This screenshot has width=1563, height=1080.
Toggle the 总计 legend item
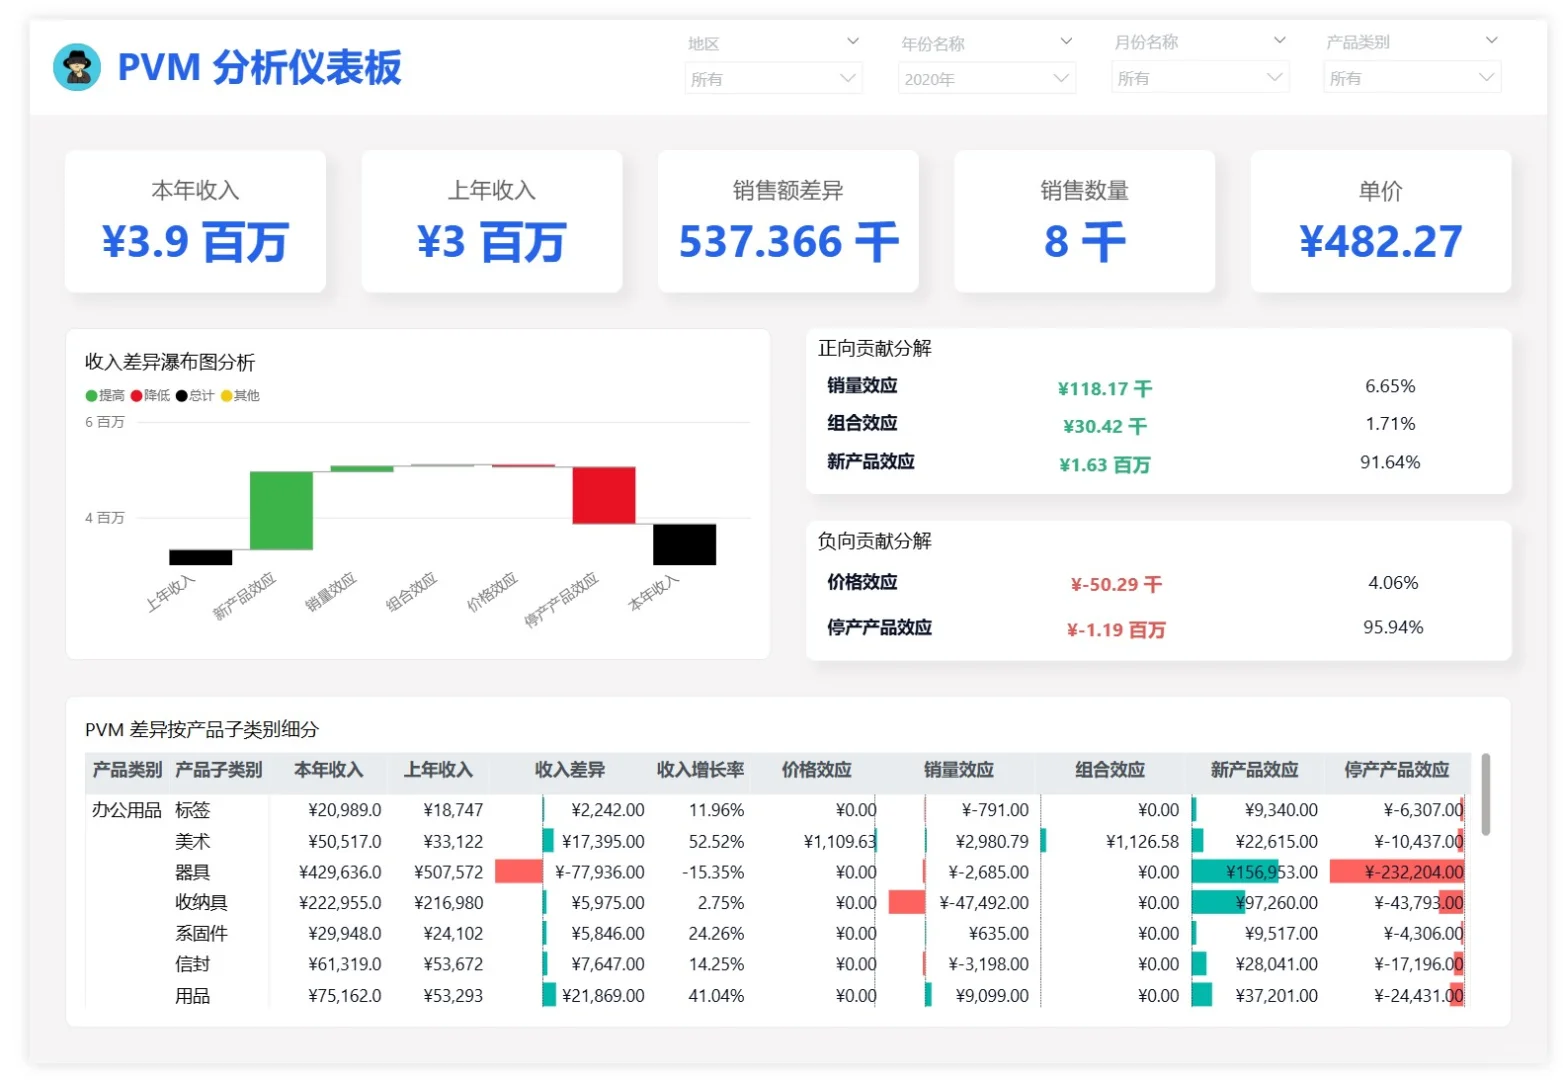click(196, 395)
